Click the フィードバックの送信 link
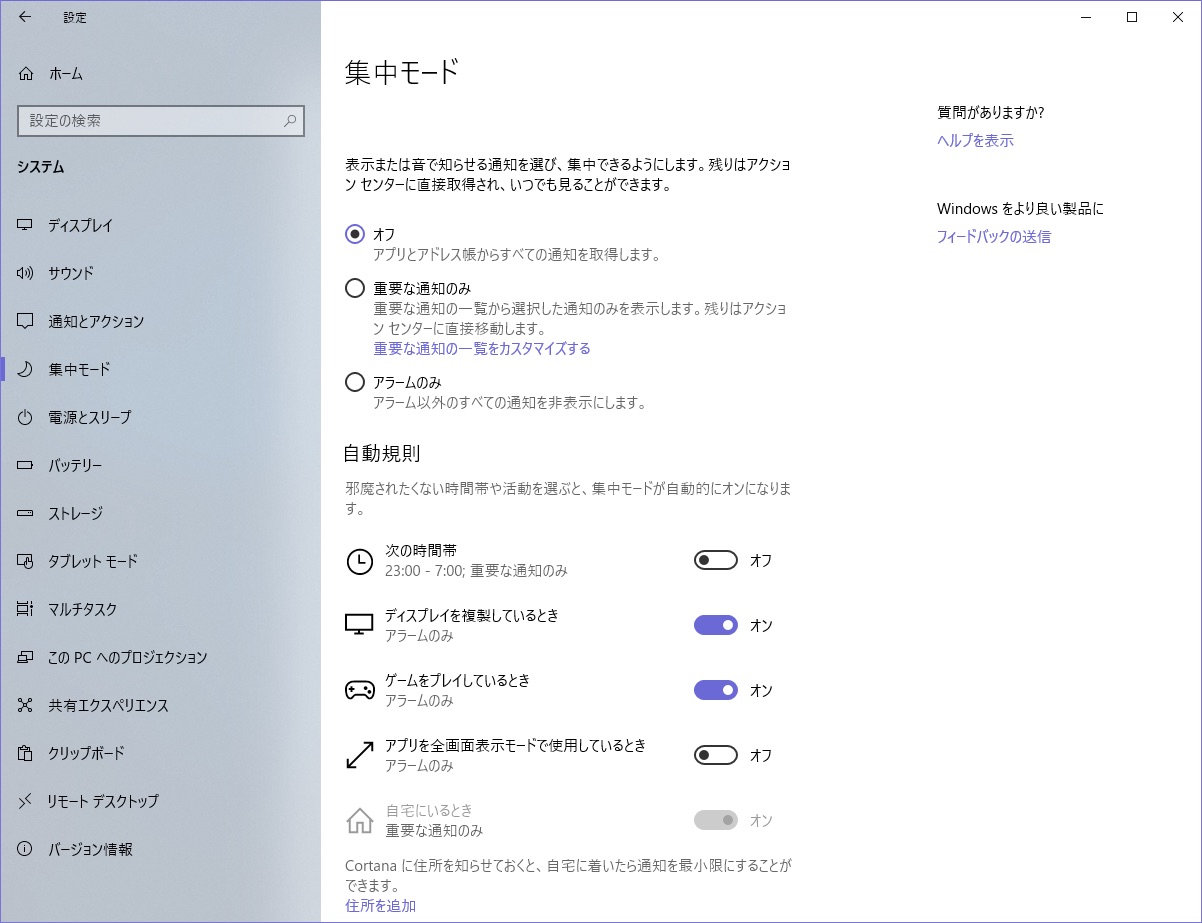This screenshot has width=1202, height=923. pyautogui.click(x=994, y=236)
